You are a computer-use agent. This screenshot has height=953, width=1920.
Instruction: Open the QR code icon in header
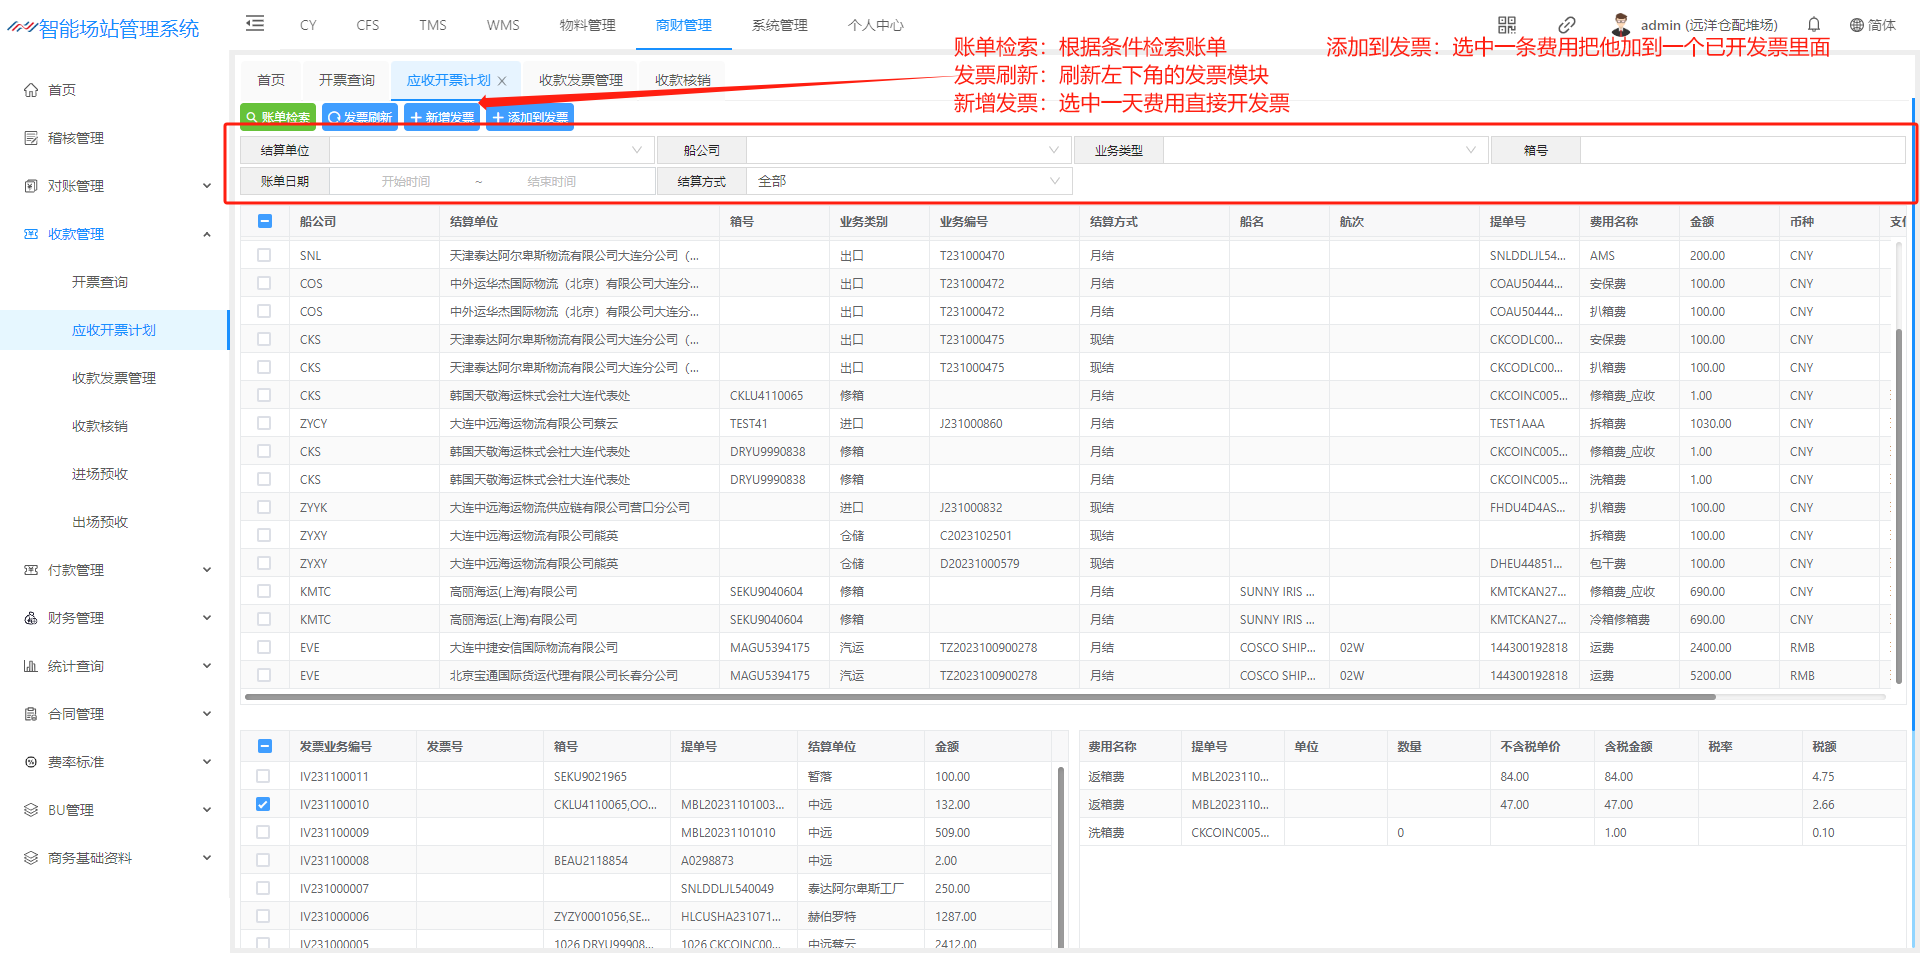[x=1507, y=25]
